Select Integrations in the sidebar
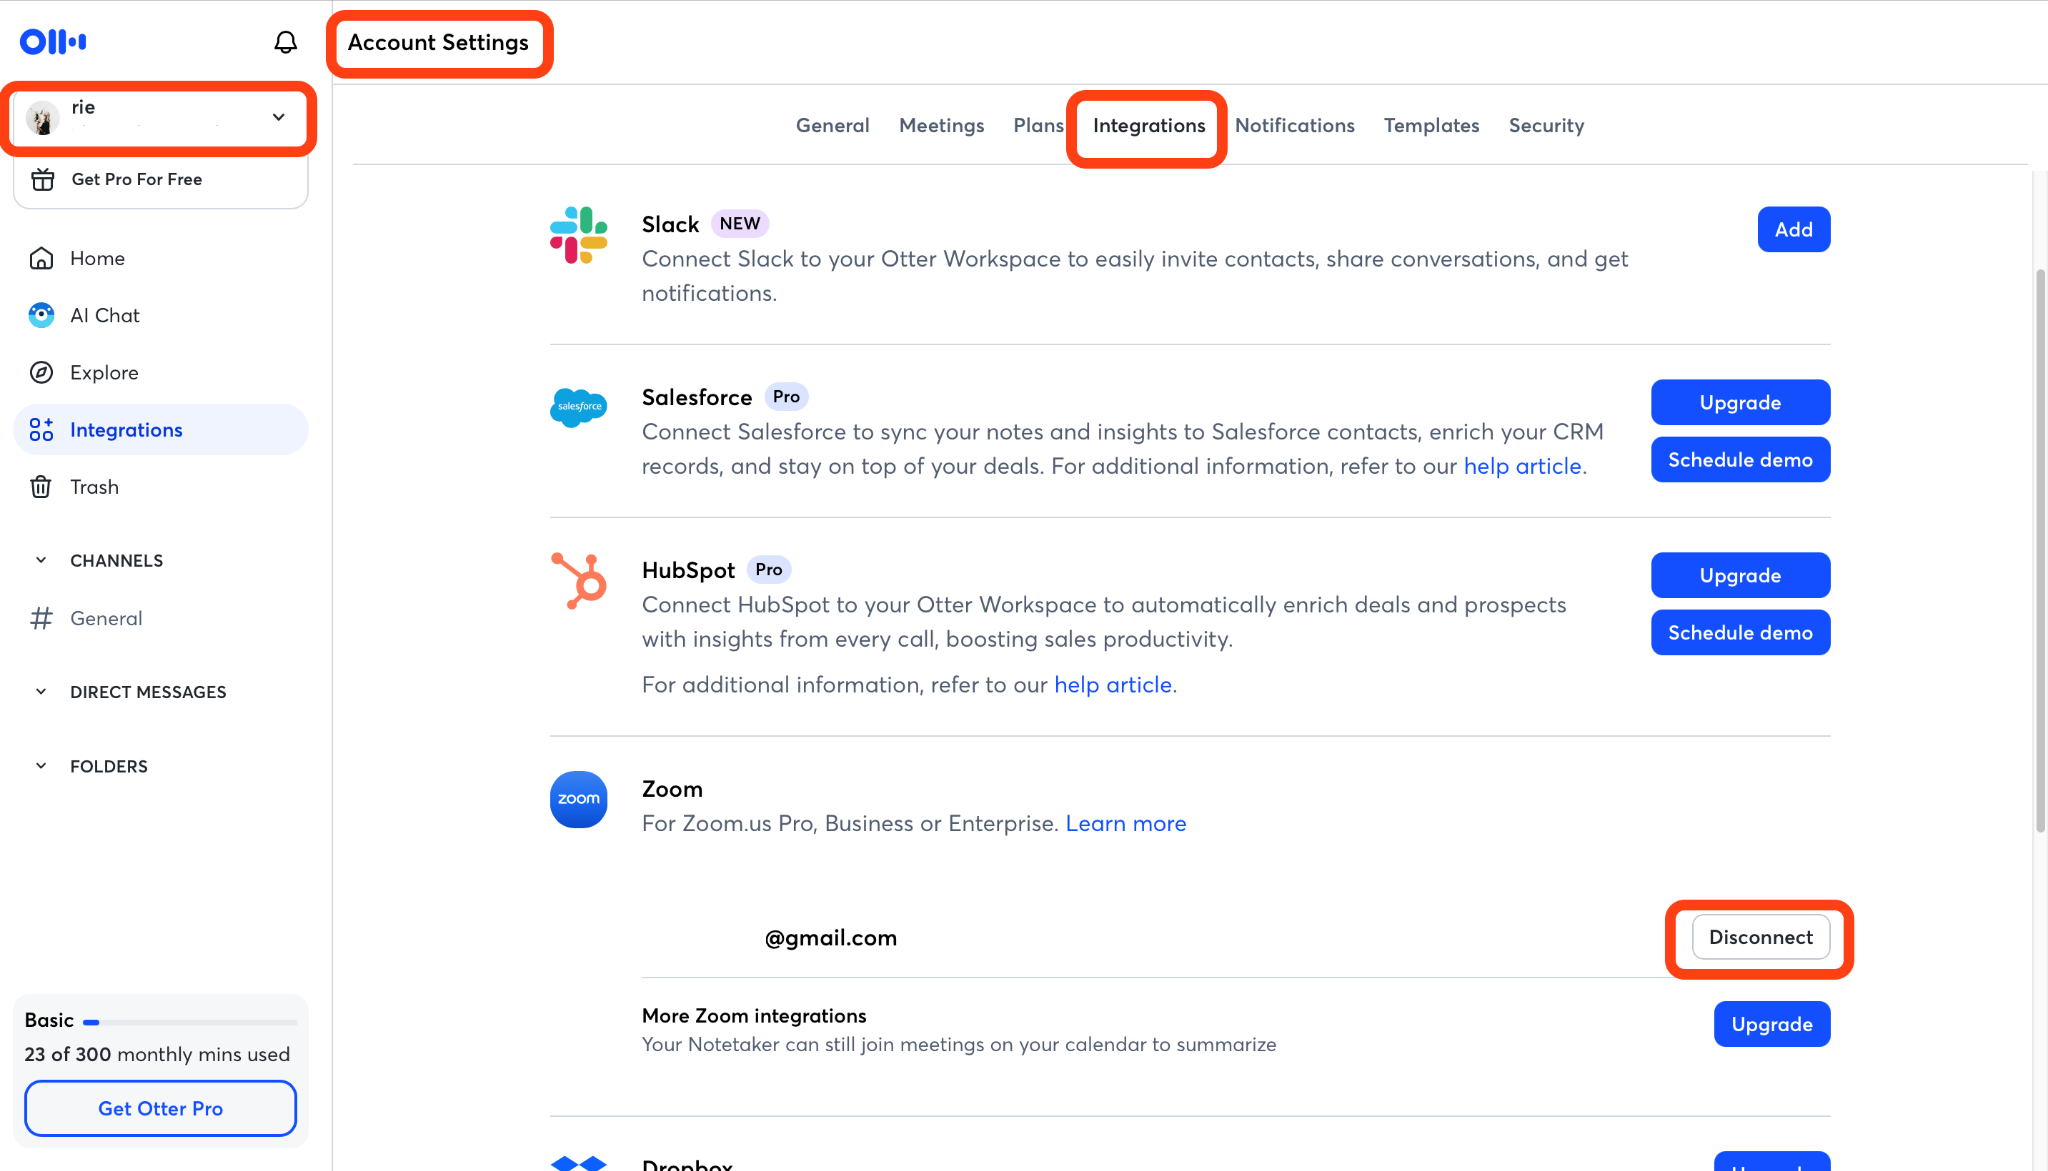This screenshot has height=1171, width=2048. 161,430
